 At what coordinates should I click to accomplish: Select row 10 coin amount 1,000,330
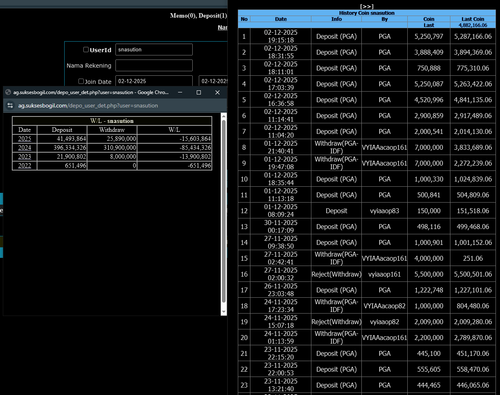coord(429,179)
